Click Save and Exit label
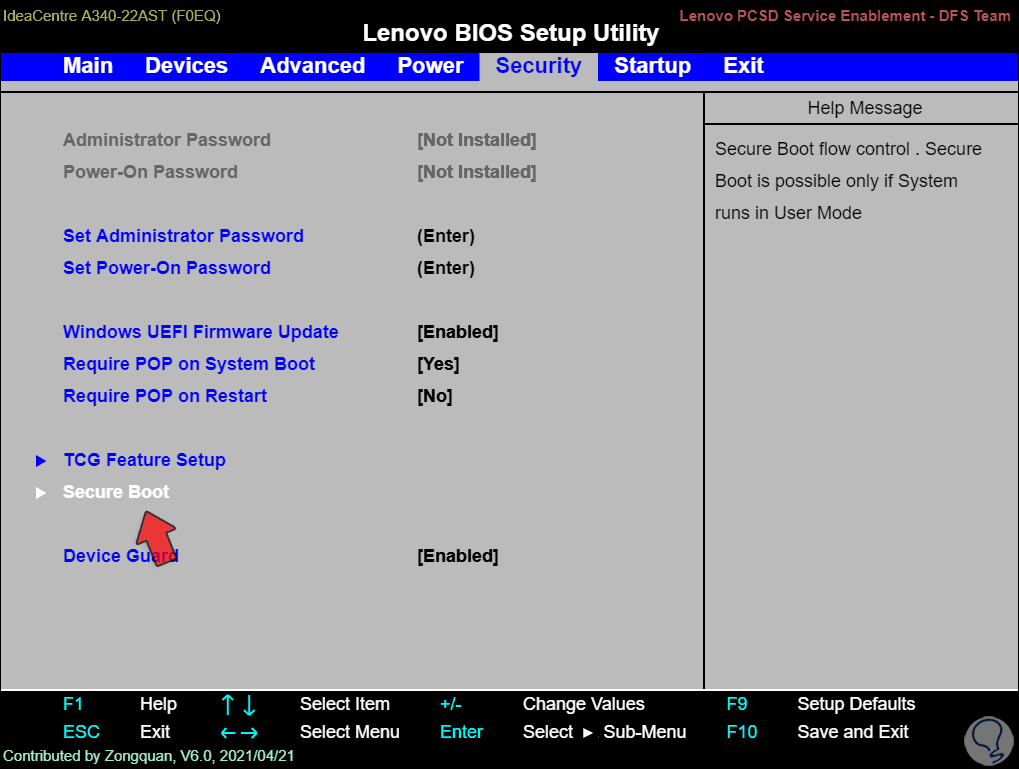Image resolution: width=1019 pixels, height=769 pixels. click(853, 732)
